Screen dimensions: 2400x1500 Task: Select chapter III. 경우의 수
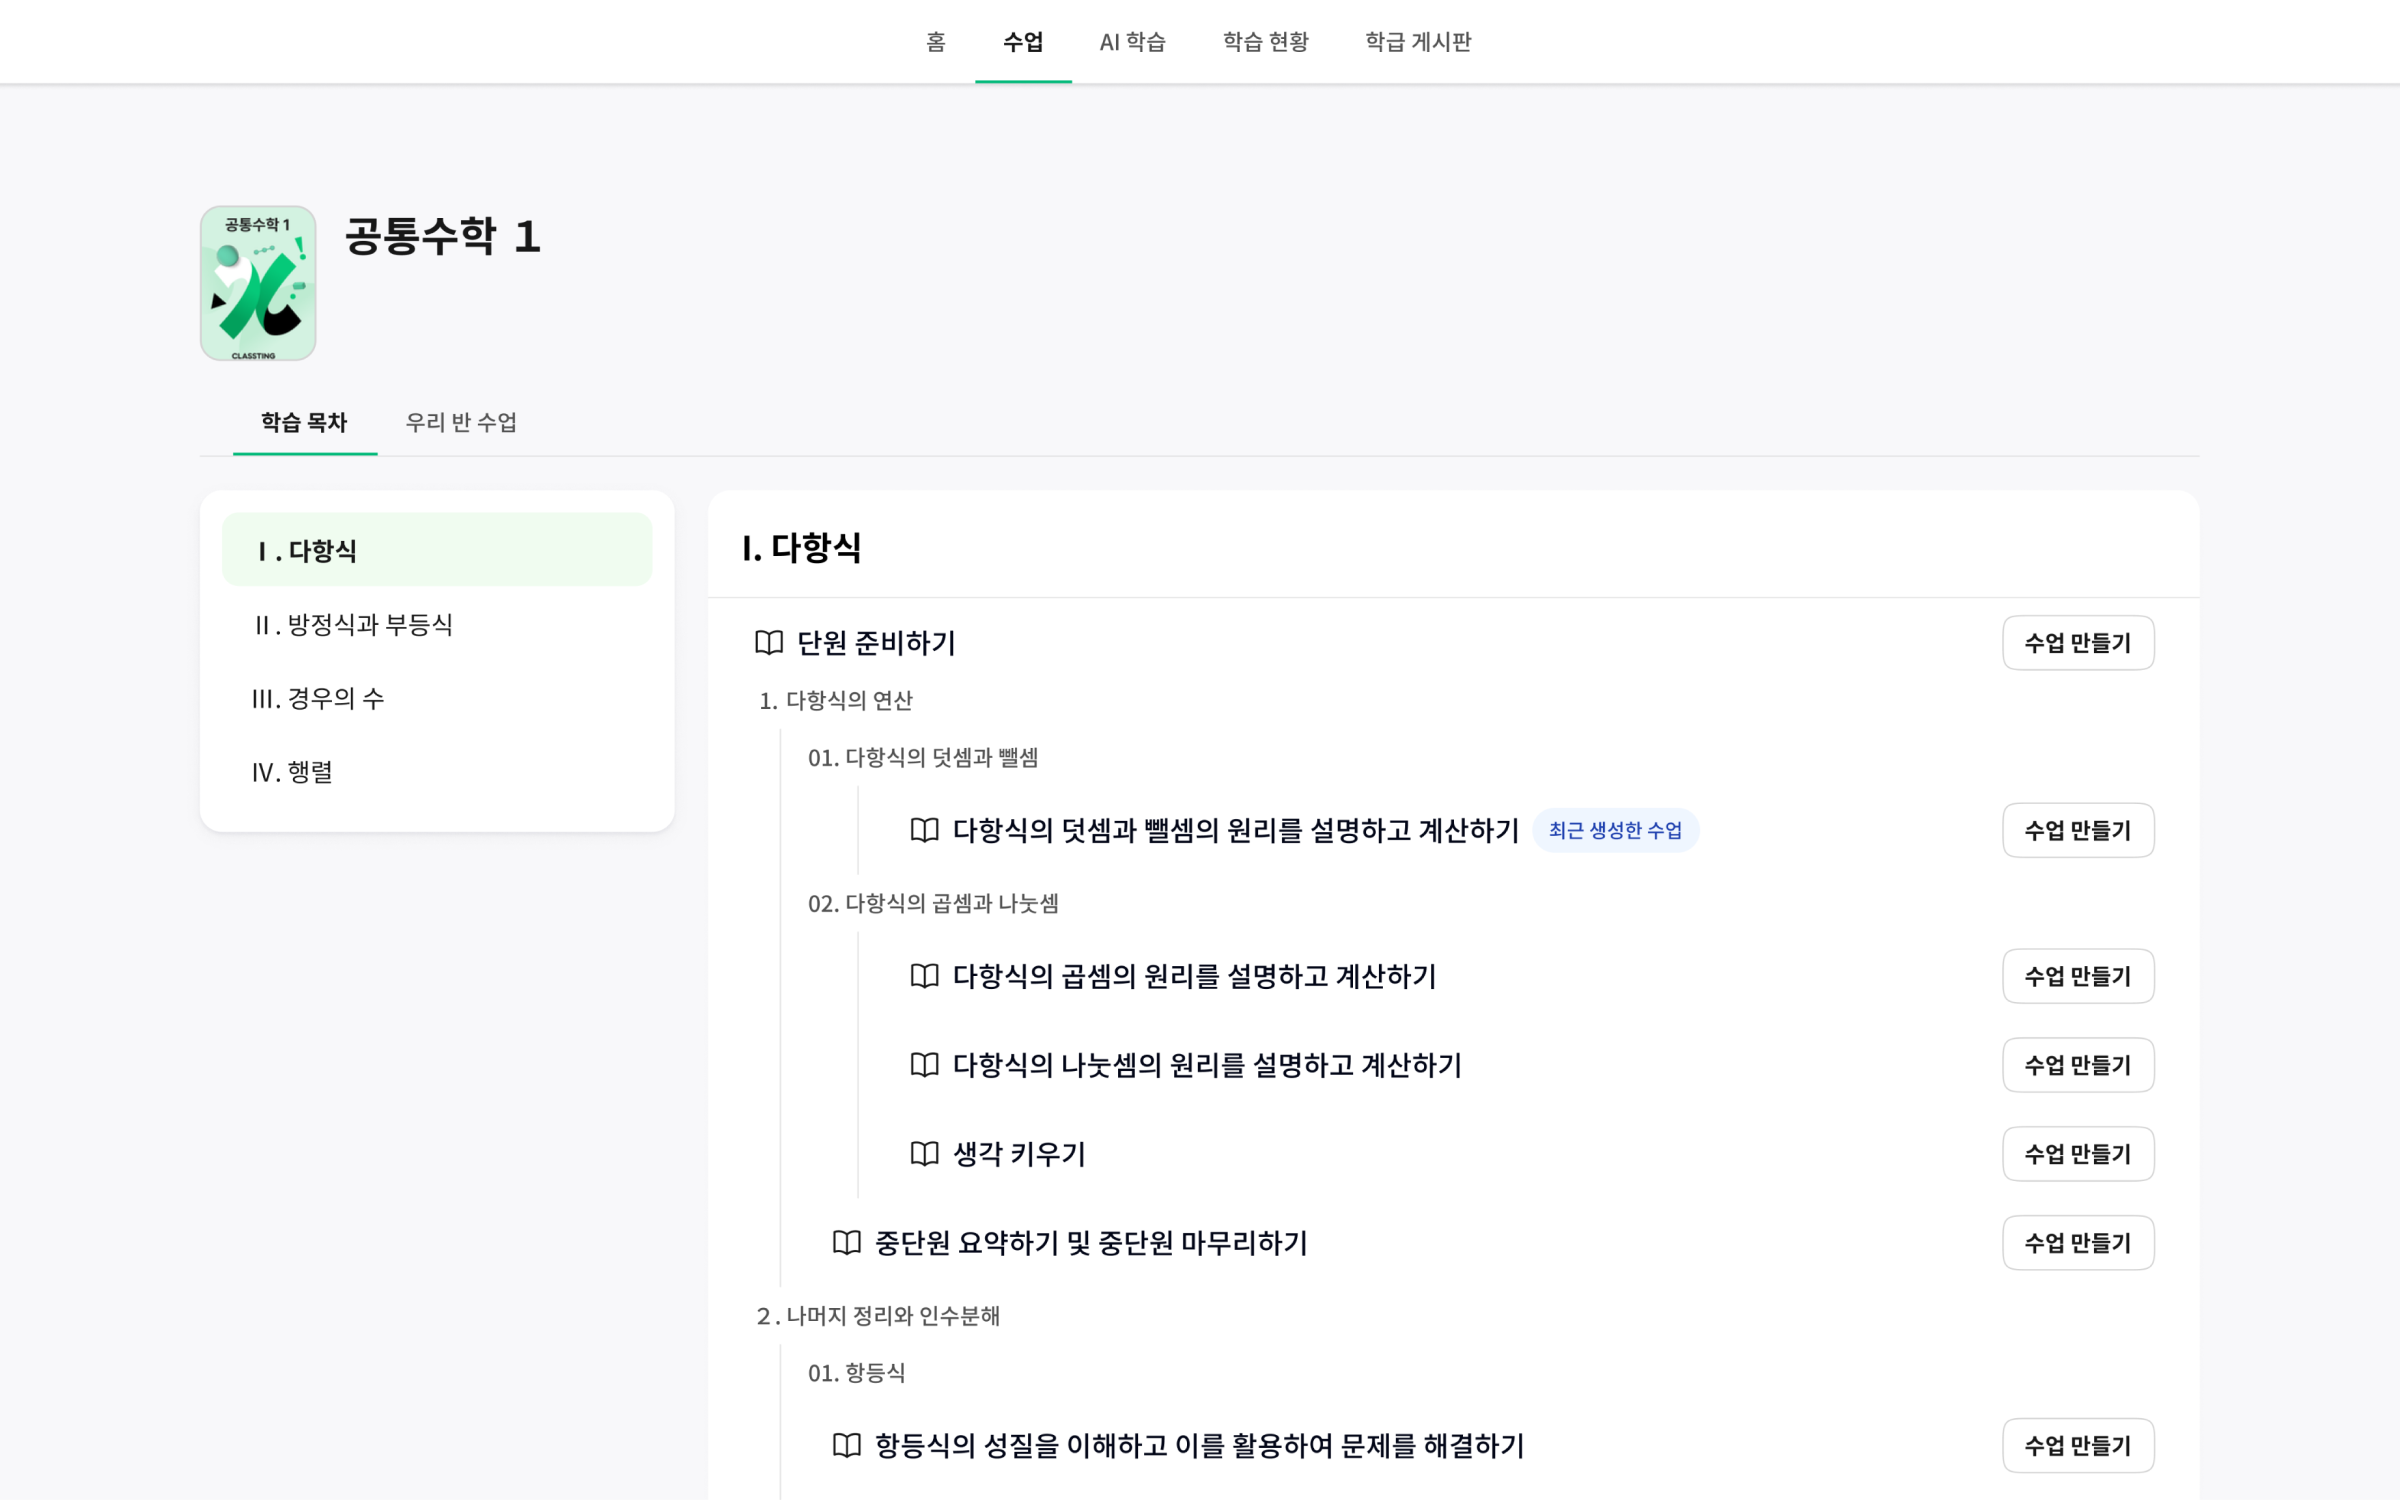[x=318, y=698]
